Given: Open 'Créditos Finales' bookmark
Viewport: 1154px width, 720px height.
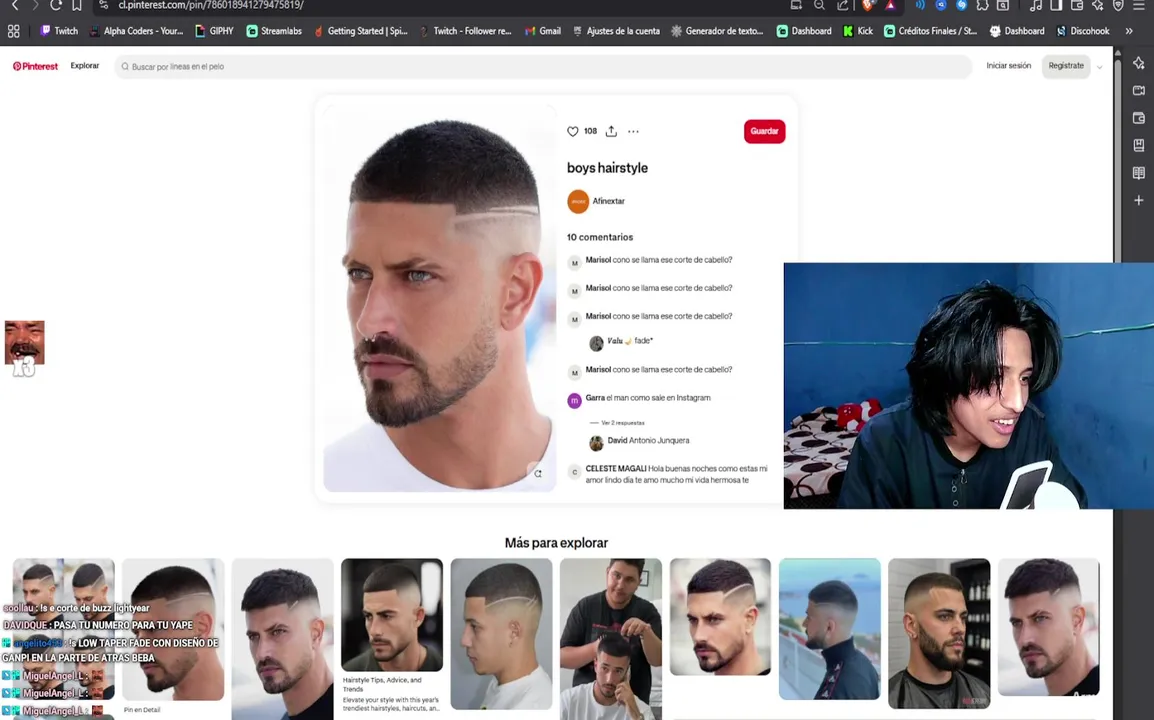Looking at the screenshot, I should click(930, 31).
